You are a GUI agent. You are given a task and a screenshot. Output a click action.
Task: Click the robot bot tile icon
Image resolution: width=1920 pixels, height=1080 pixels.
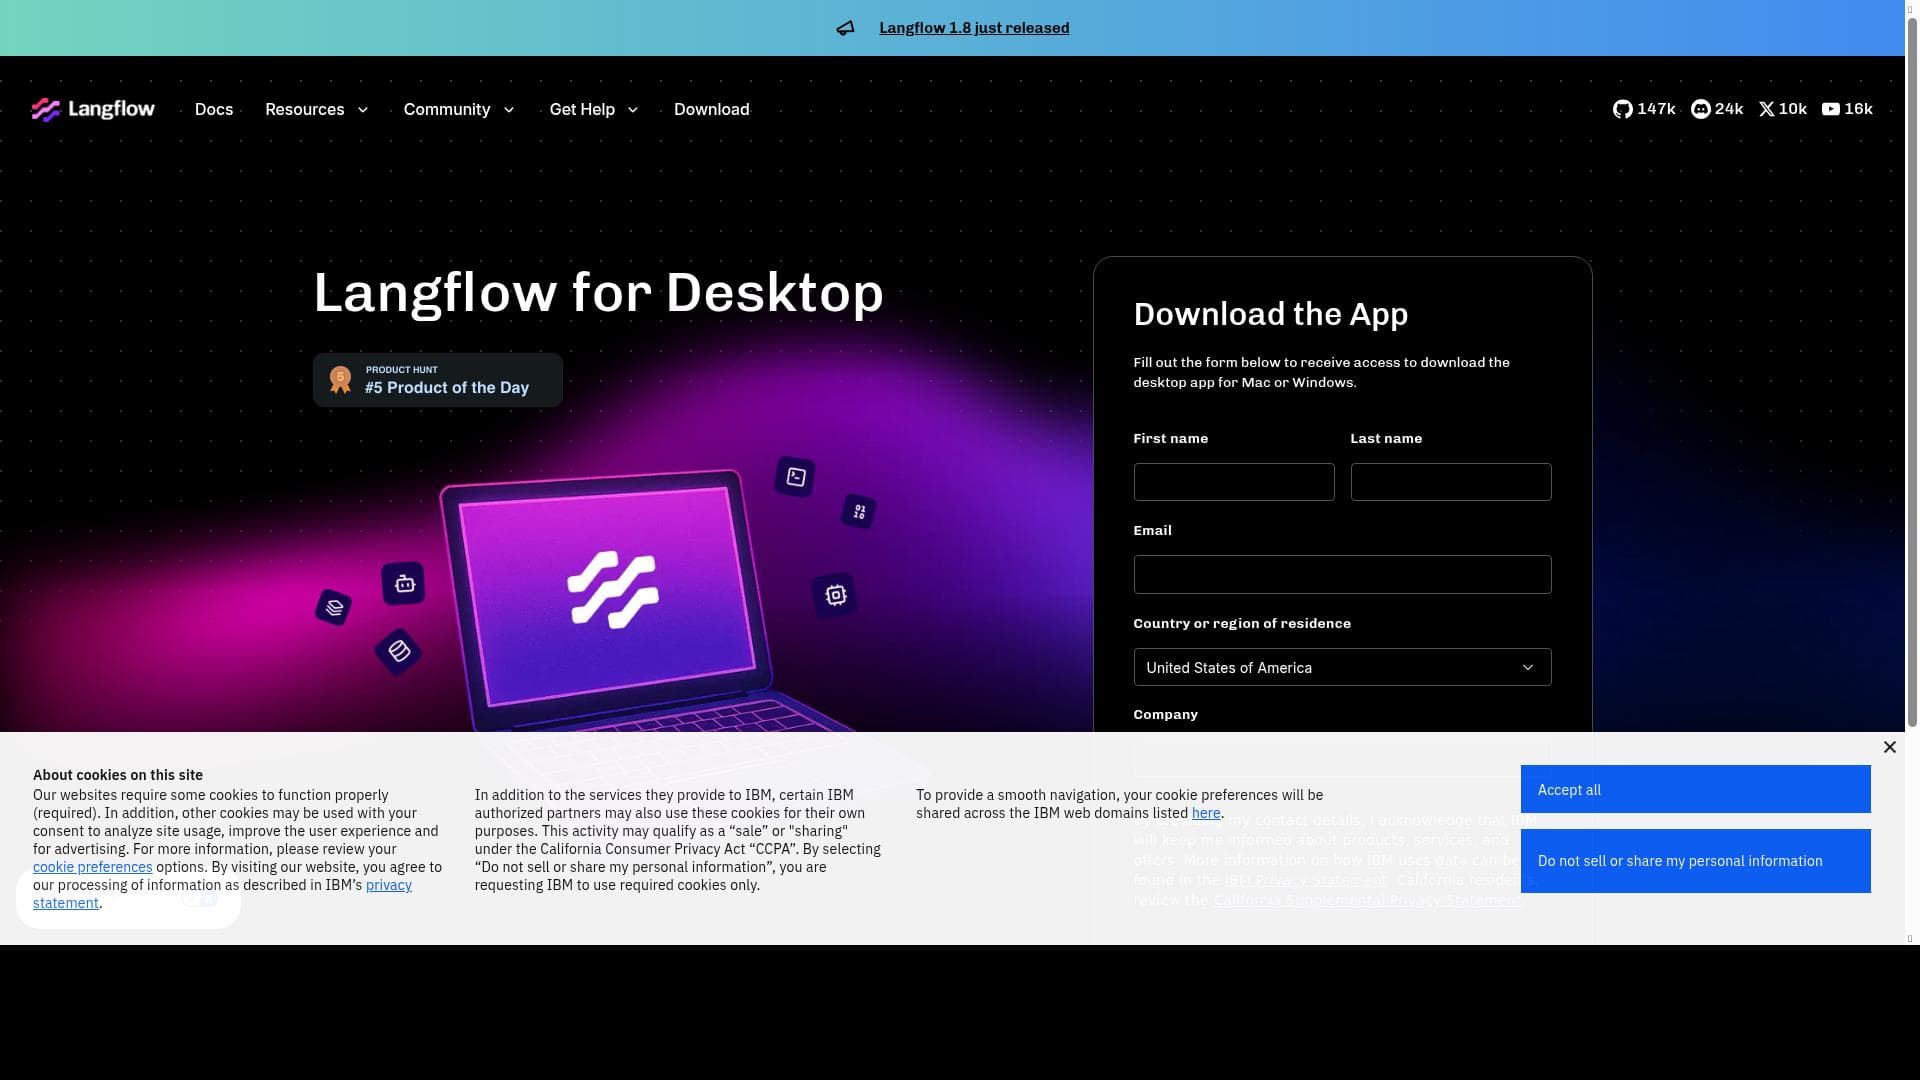pos(404,583)
